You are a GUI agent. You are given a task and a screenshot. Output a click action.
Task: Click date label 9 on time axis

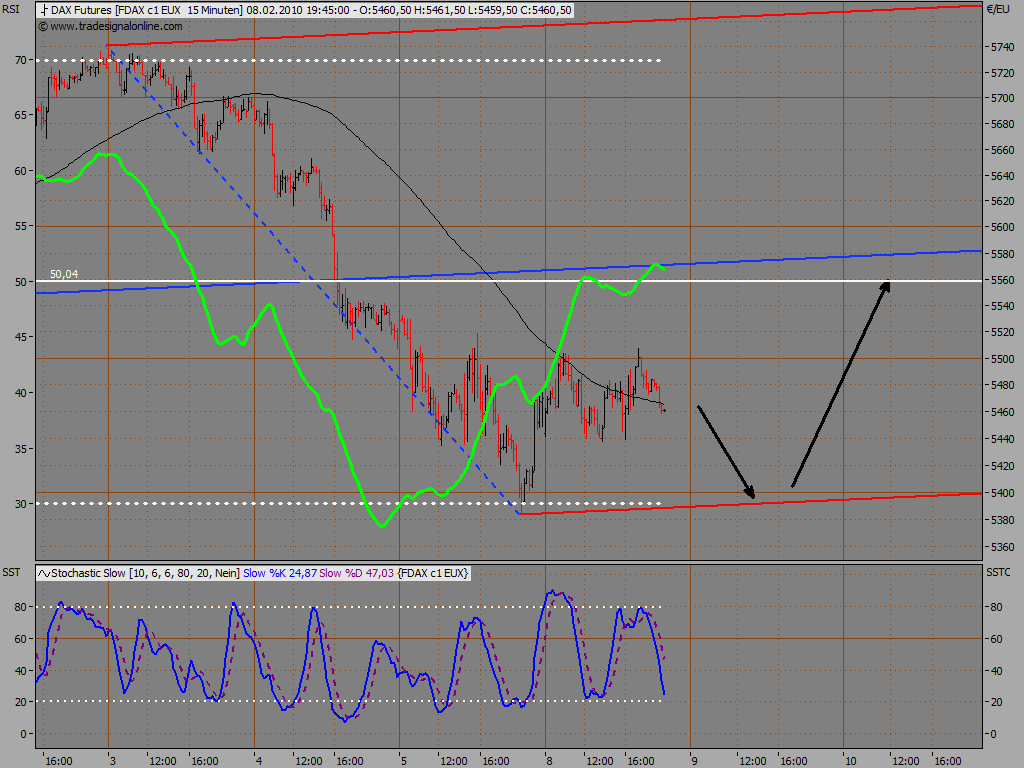[694, 761]
